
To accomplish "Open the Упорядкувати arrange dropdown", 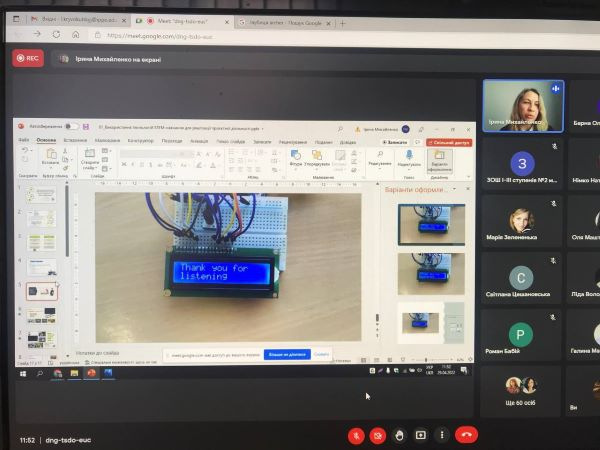I will coord(317,156).
